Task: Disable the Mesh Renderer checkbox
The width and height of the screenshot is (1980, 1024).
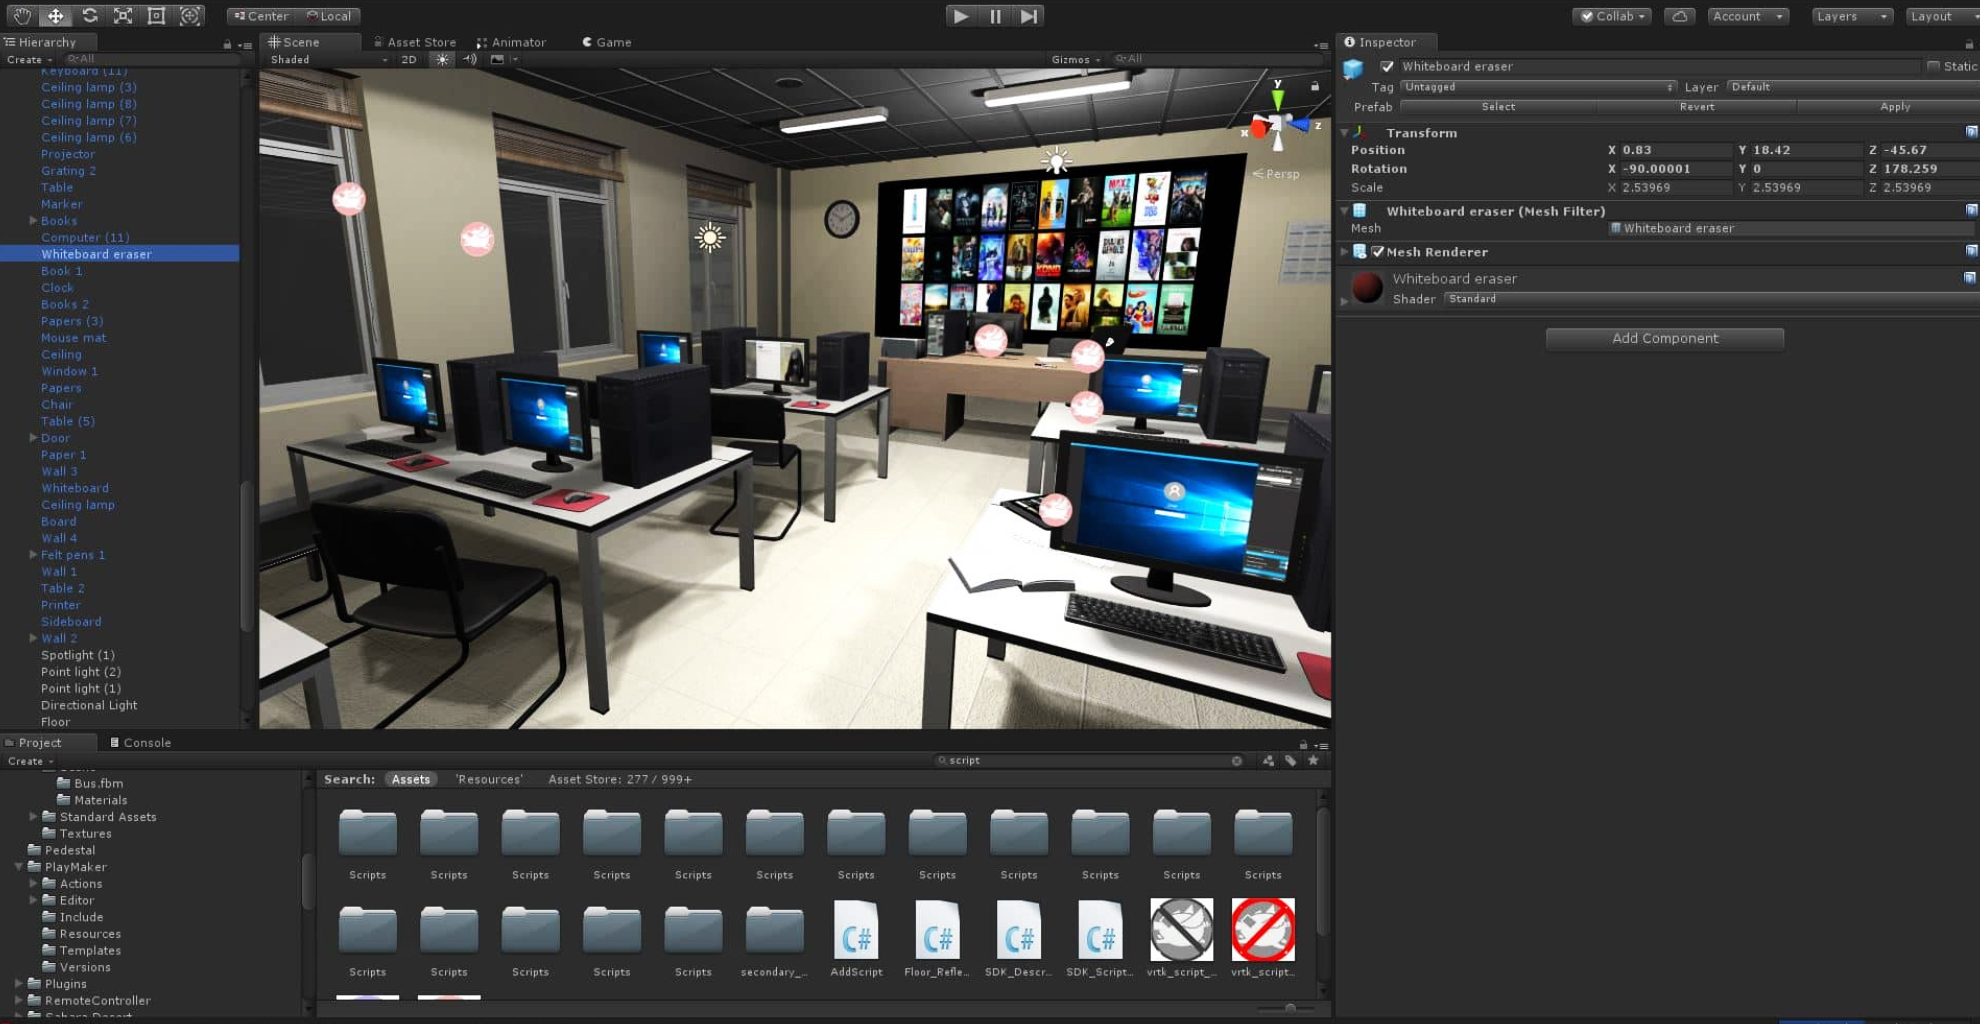Action: tap(1378, 251)
